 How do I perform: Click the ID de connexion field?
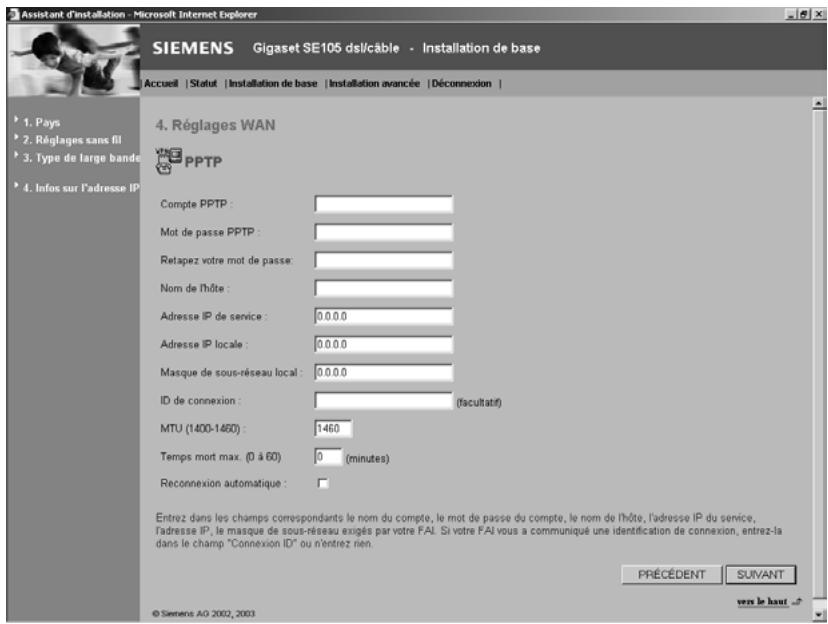click(x=383, y=401)
